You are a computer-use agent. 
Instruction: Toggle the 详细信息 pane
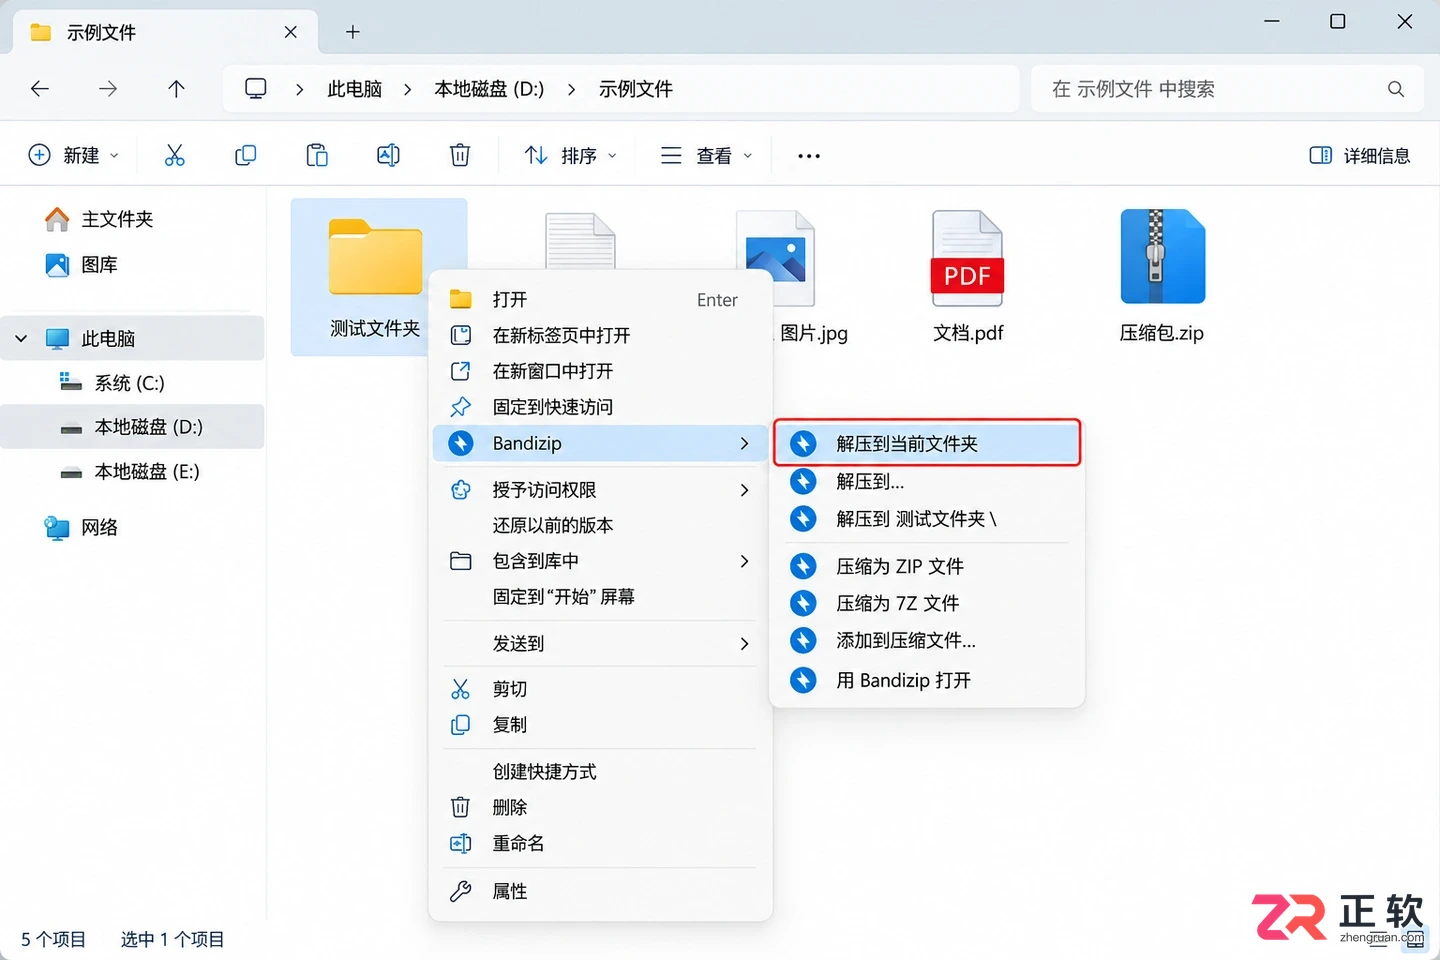[x=1360, y=155]
